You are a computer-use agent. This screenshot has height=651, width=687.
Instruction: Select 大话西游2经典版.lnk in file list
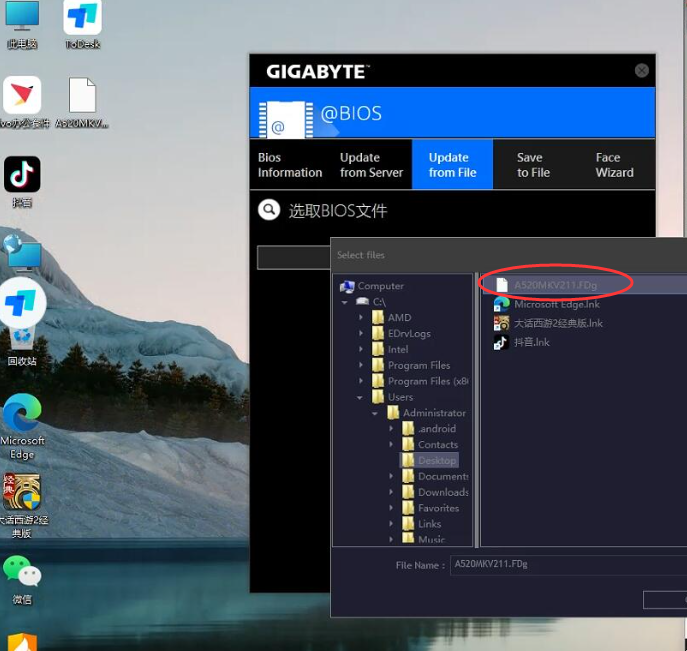coord(558,323)
